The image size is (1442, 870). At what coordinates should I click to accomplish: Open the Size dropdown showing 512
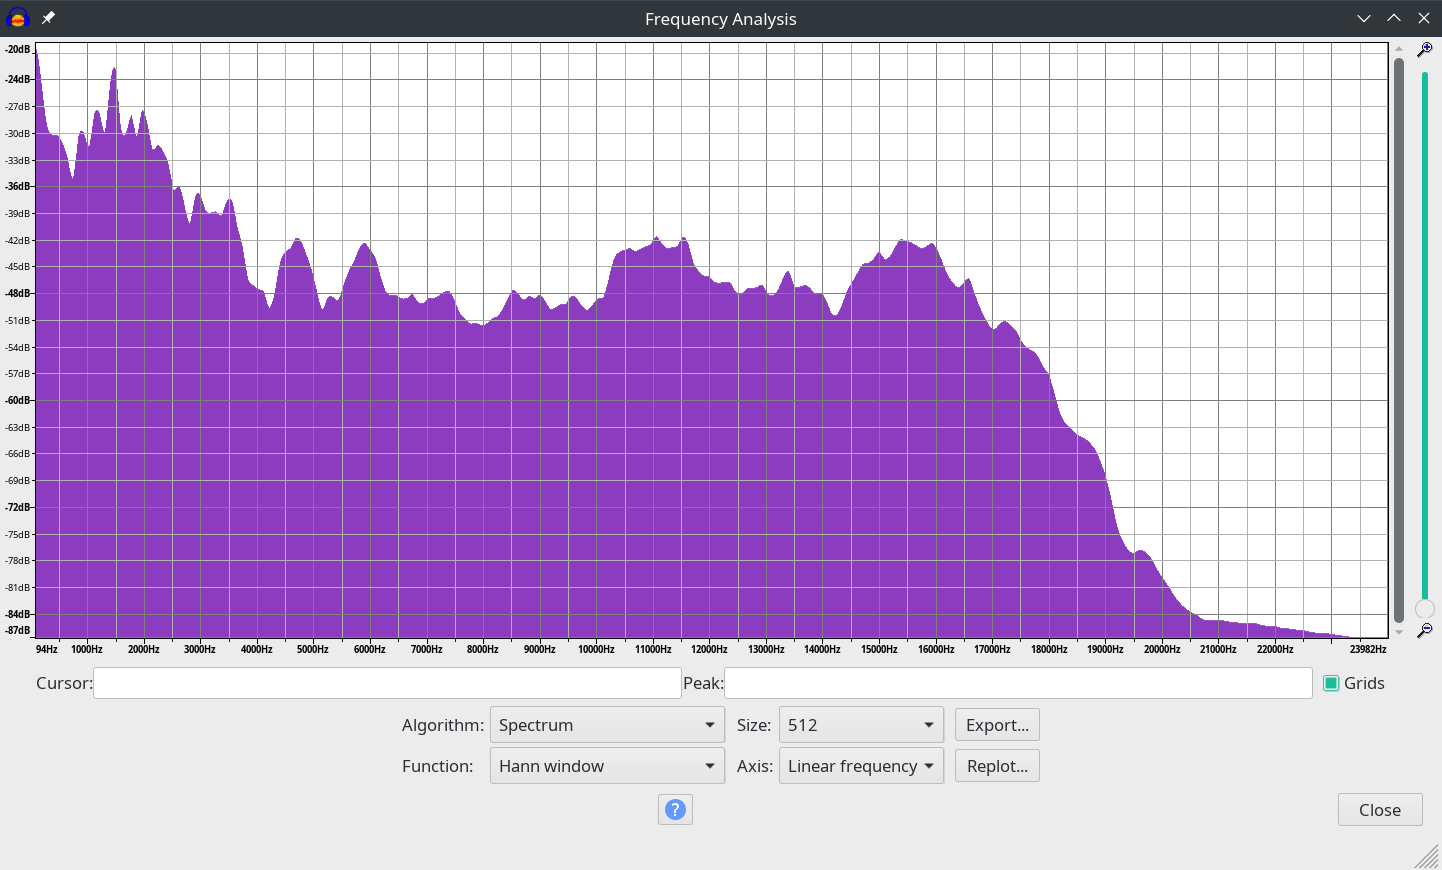click(x=861, y=725)
